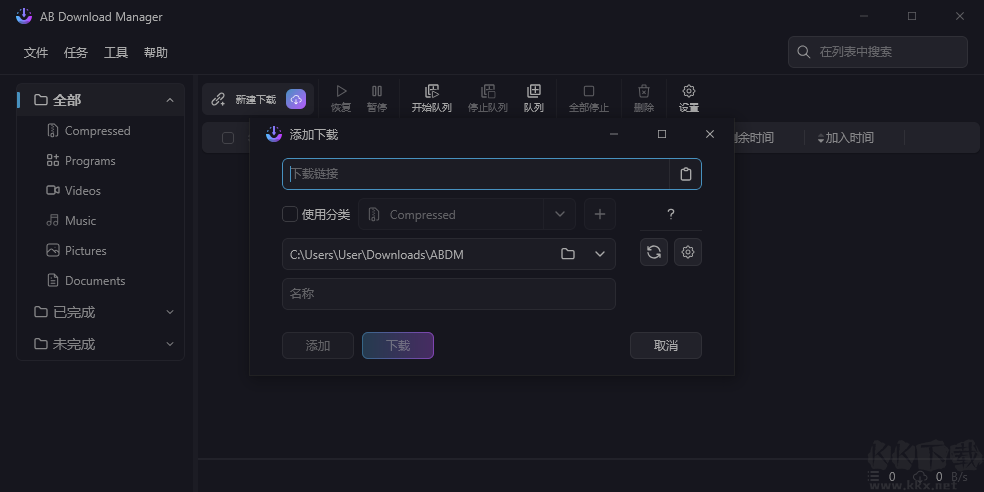
Task: Click the Pause (暂停) toolbar icon
Action: point(377,92)
